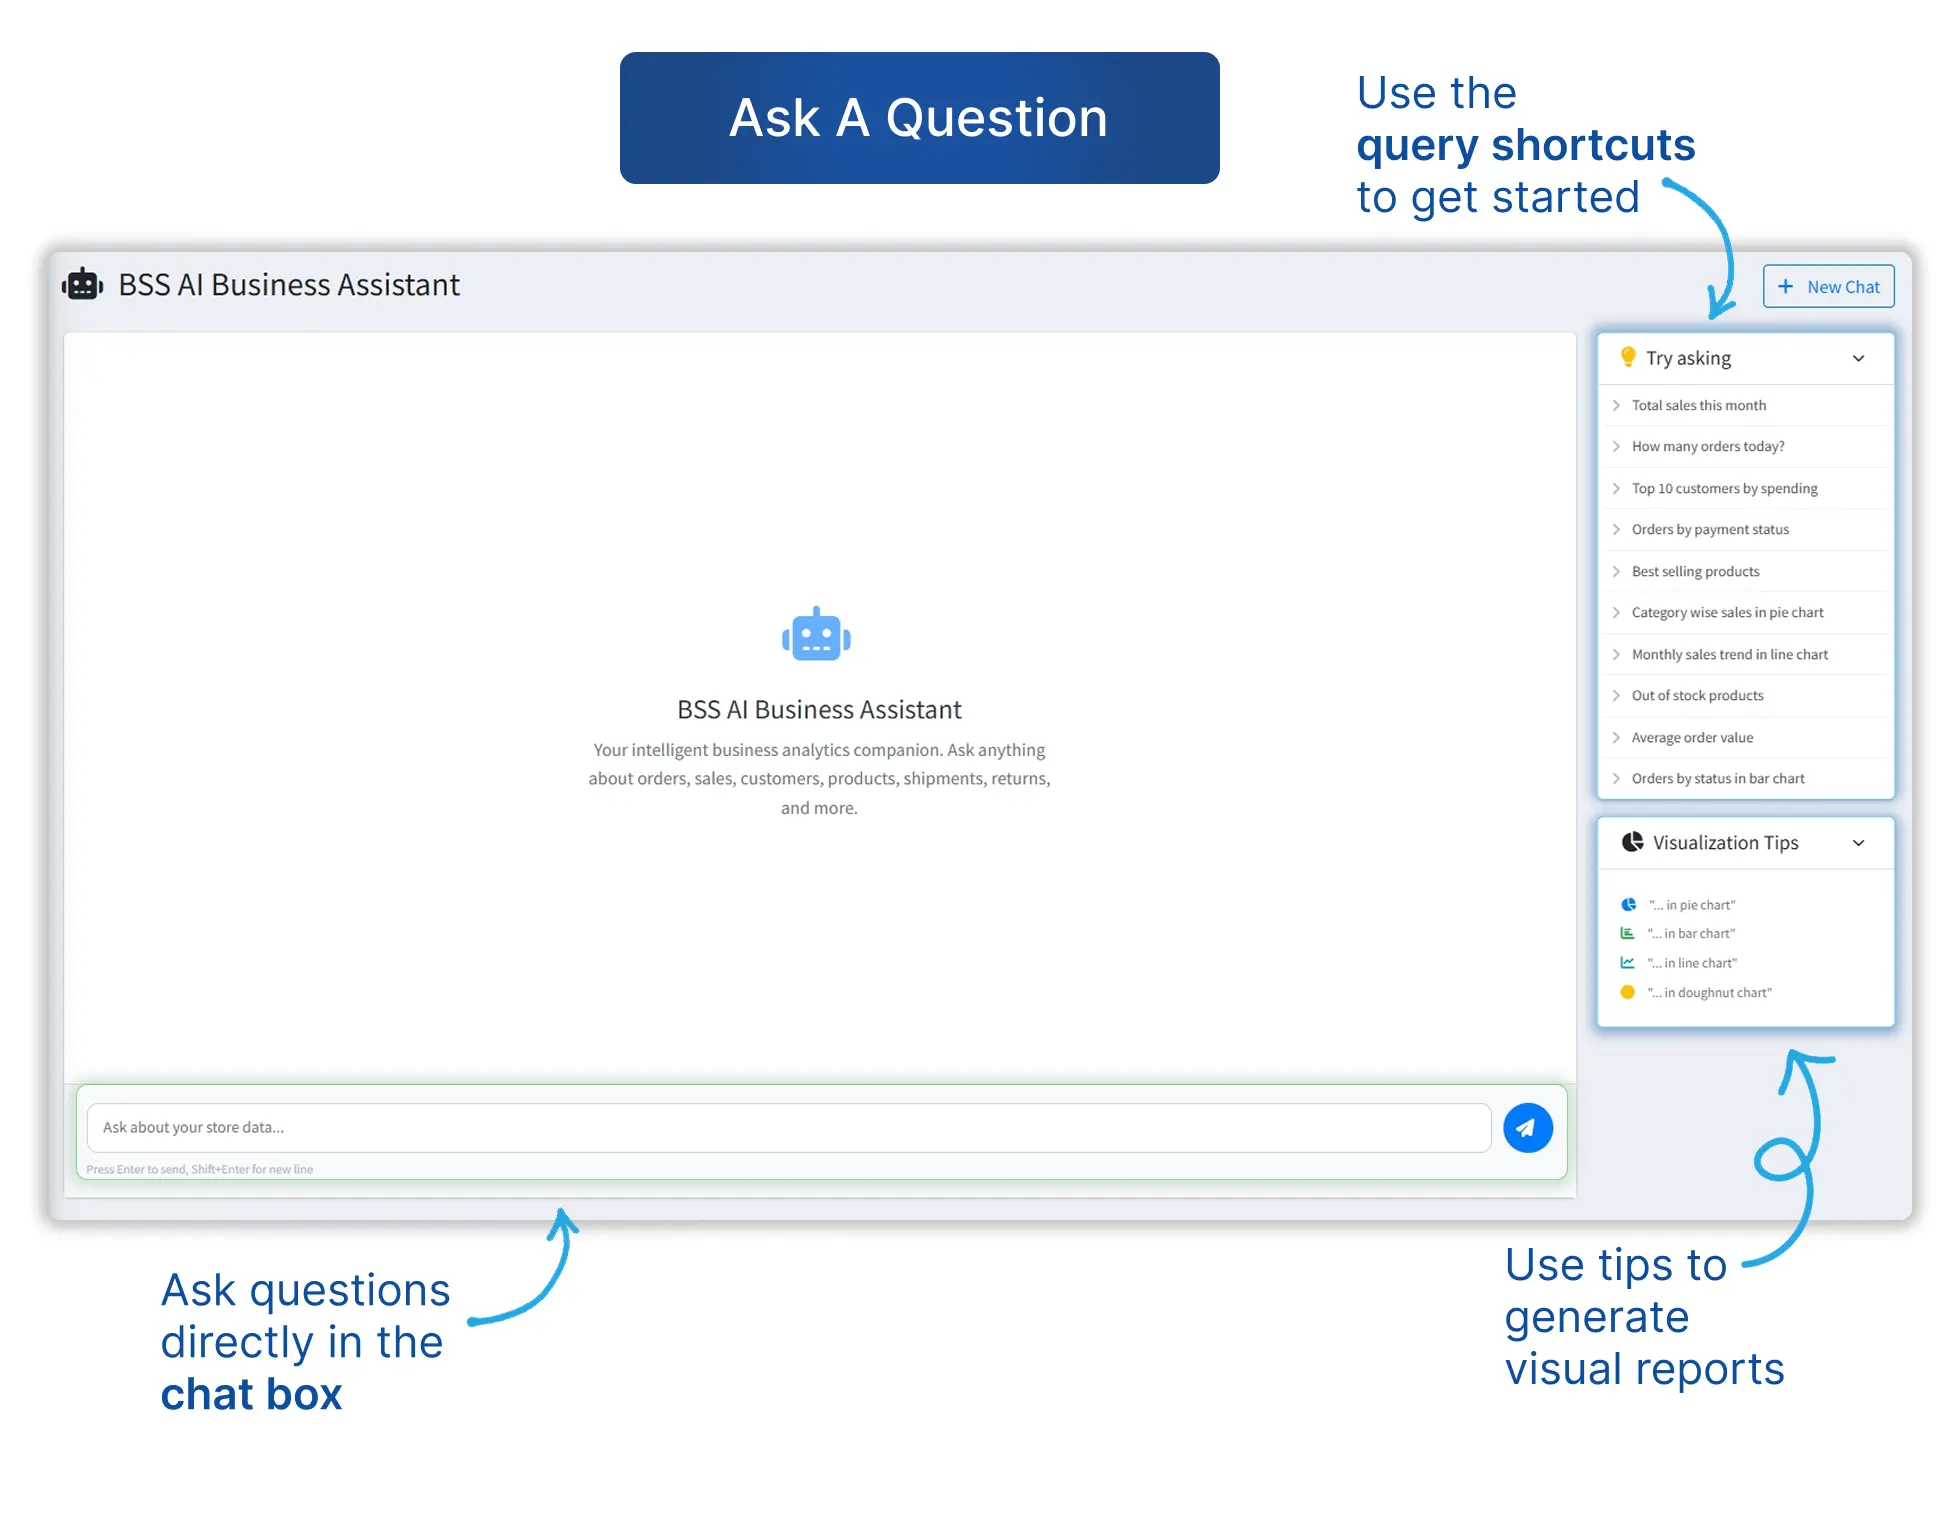This screenshot has height=1536, width=1960.
Task: Select the green bar chart tip icon
Action: (x=1627, y=933)
